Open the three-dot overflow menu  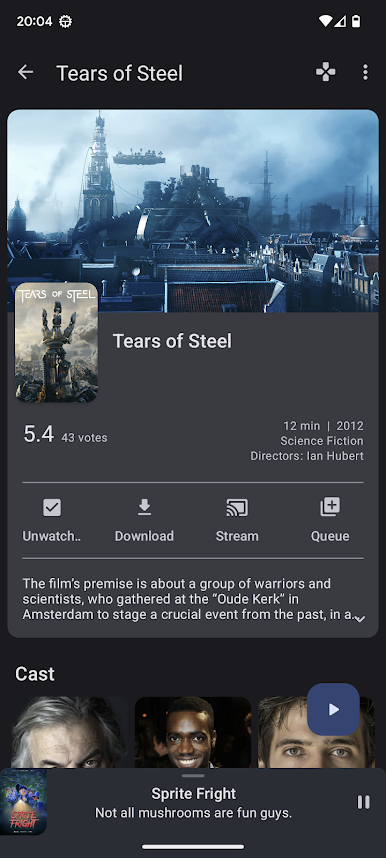(x=365, y=72)
